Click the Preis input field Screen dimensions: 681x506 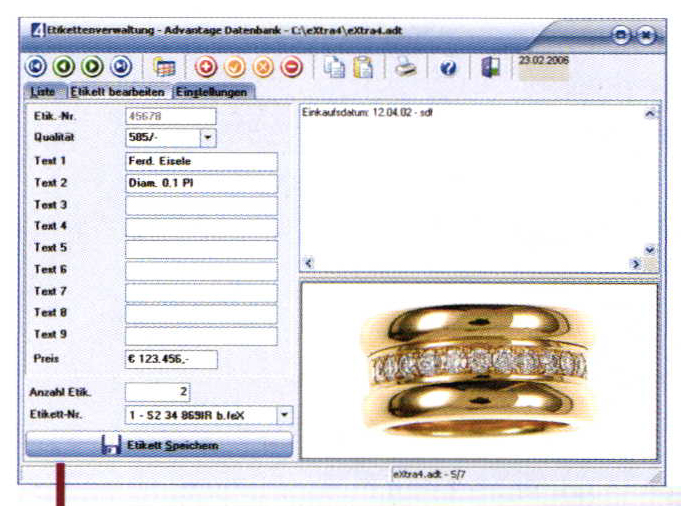170,359
